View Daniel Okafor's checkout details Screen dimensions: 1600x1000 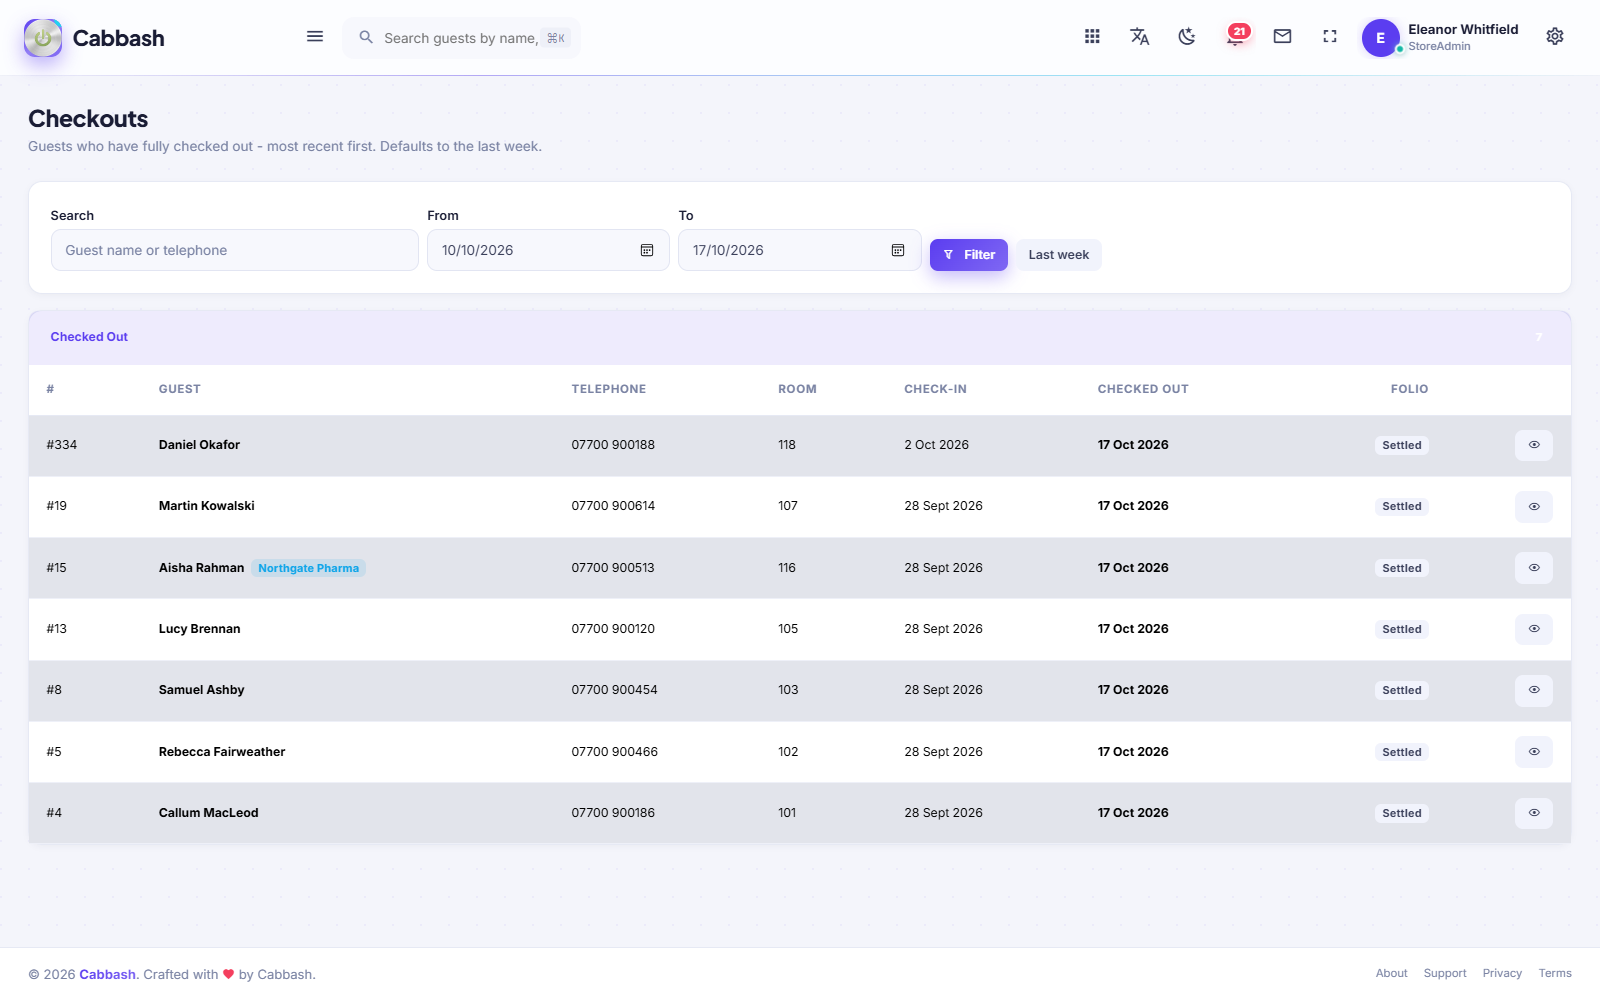pos(1534,445)
